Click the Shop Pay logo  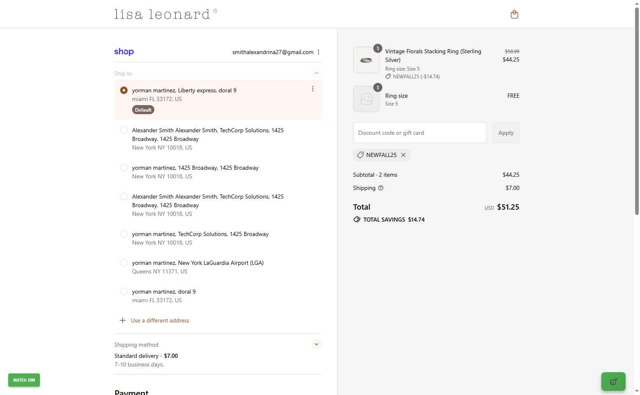[x=124, y=51]
